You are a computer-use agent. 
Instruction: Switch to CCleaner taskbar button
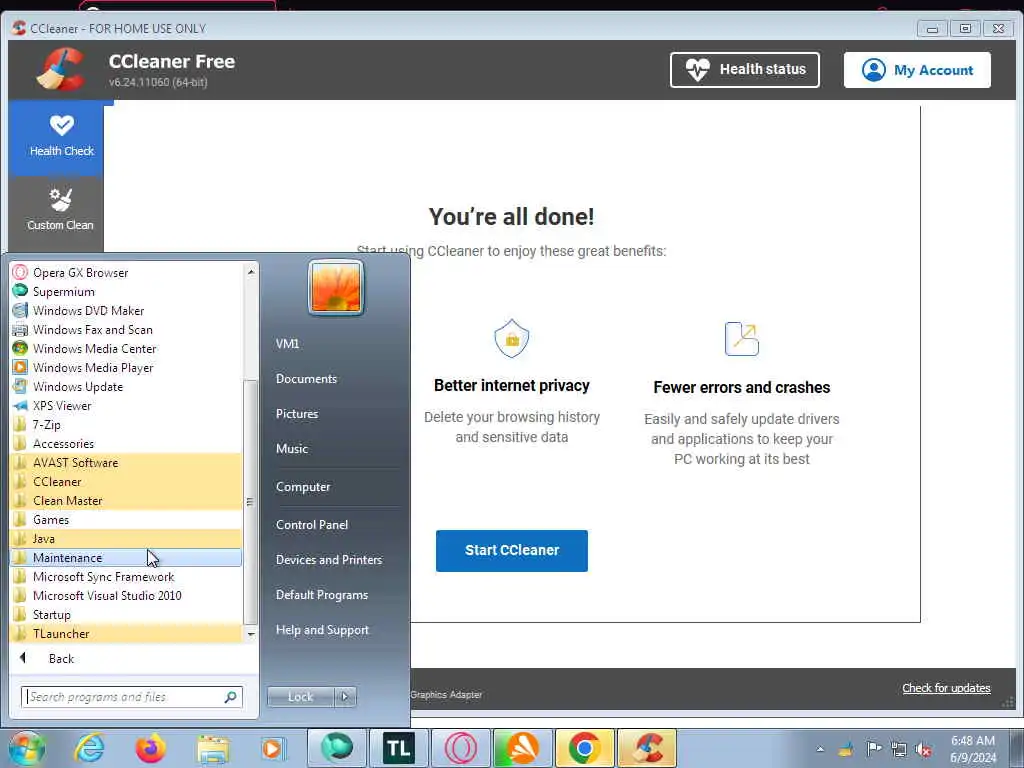click(647, 748)
